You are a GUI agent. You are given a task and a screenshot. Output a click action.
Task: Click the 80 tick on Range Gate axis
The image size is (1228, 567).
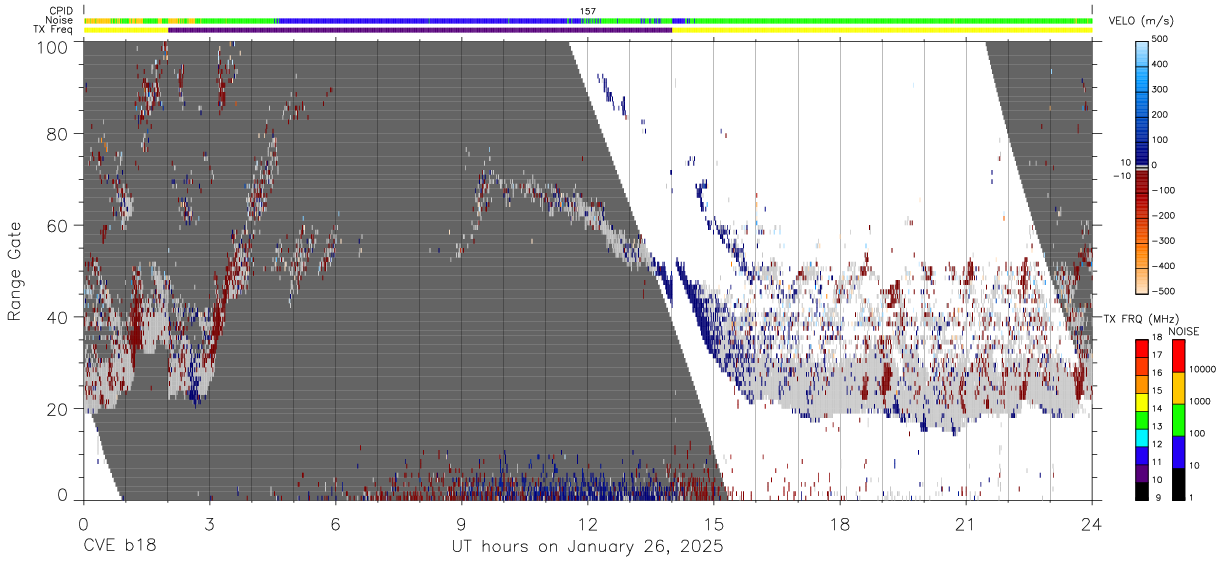58,134
